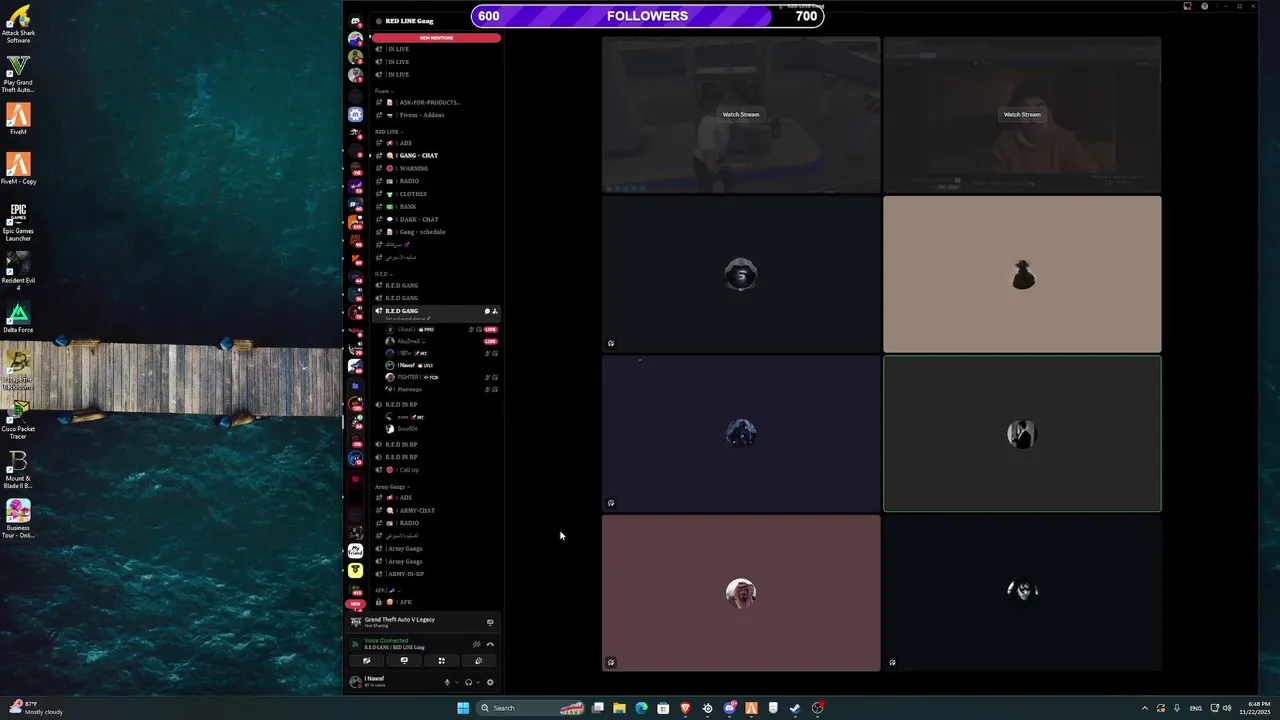Open the ARMY-CHAT channel
This screenshot has height=720, width=1280.
pyautogui.click(x=436, y=510)
